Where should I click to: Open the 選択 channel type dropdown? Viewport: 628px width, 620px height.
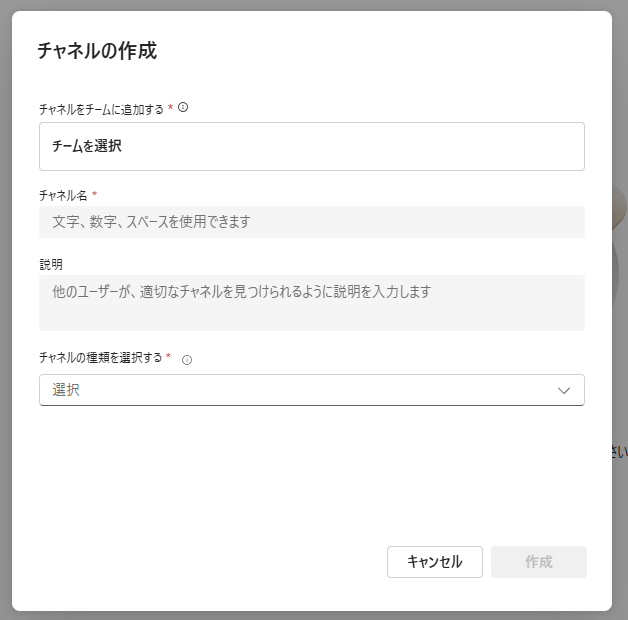(x=312, y=390)
